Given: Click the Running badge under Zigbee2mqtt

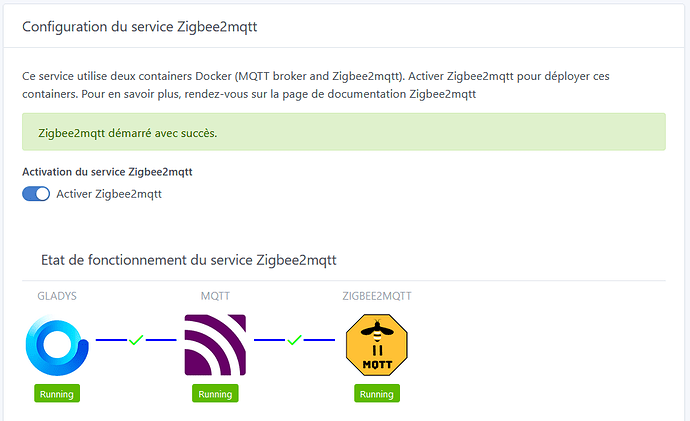Looking at the screenshot, I should click(376, 394).
